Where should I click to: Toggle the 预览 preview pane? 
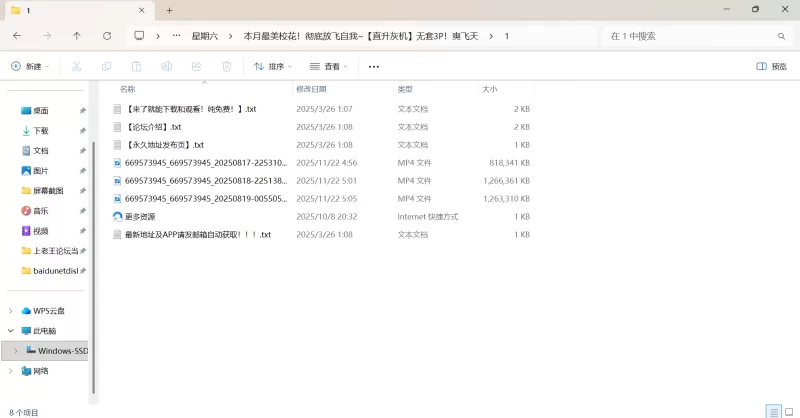(x=771, y=66)
